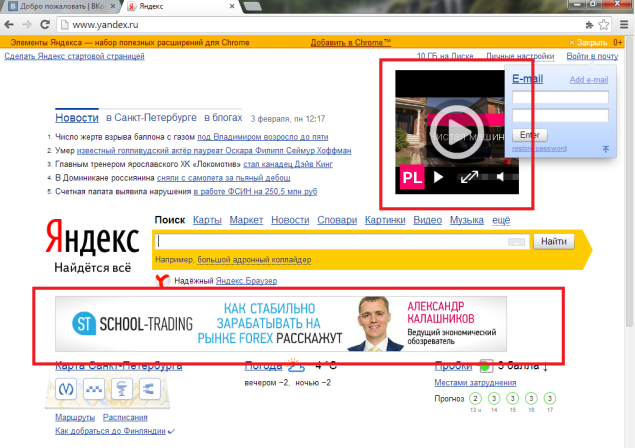The image size is (635, 448).
Task: Close the Yandex Elements yellow bar
Action: click(588, 43)
